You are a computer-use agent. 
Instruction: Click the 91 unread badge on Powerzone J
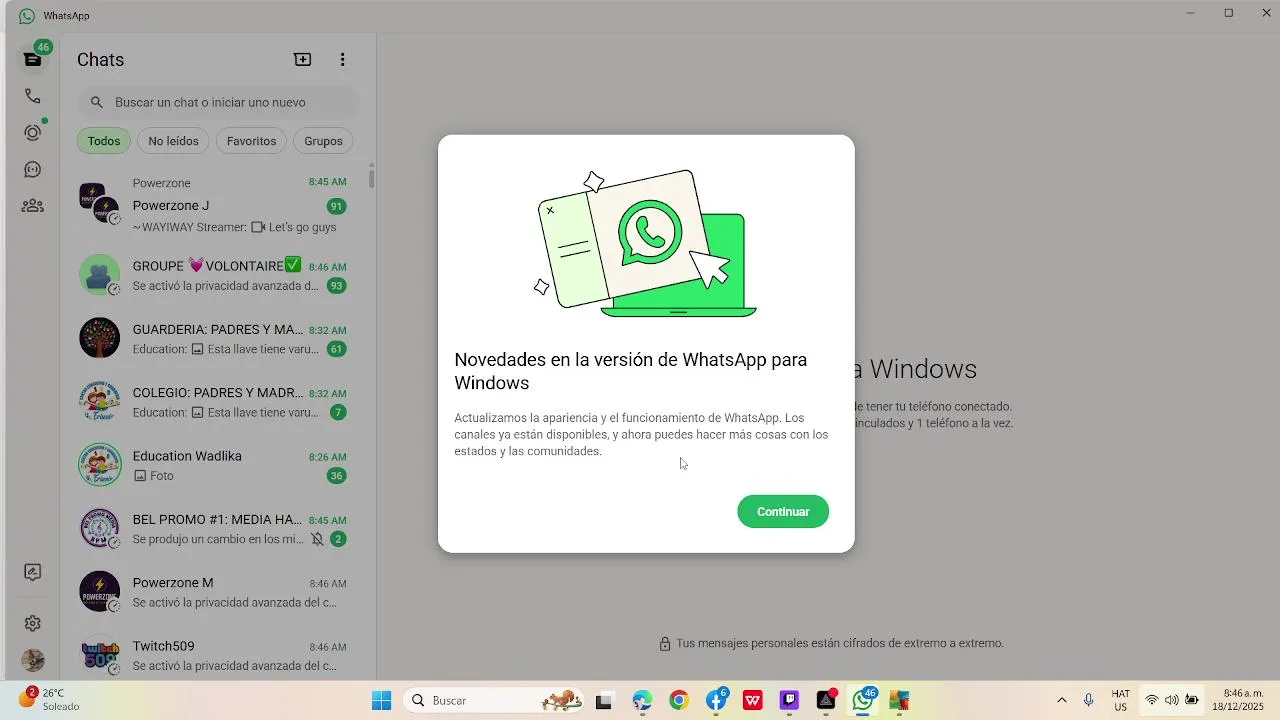pyautogui.click(x=337, y=207)
